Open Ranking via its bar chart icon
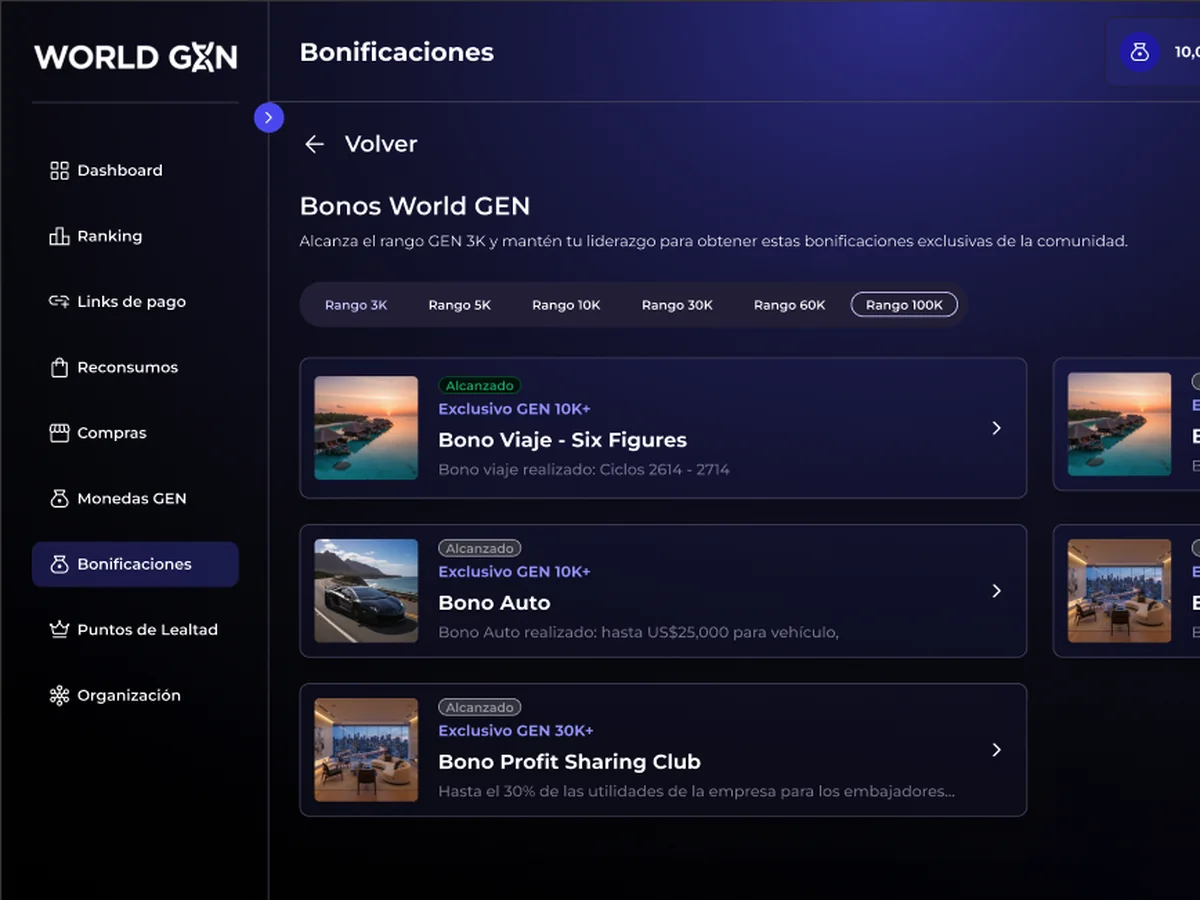 [59, 236]
